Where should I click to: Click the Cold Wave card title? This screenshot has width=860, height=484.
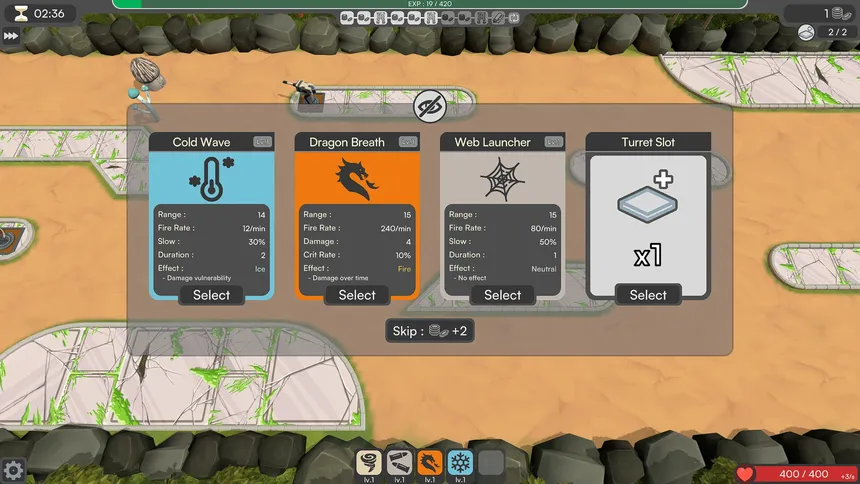201,142
